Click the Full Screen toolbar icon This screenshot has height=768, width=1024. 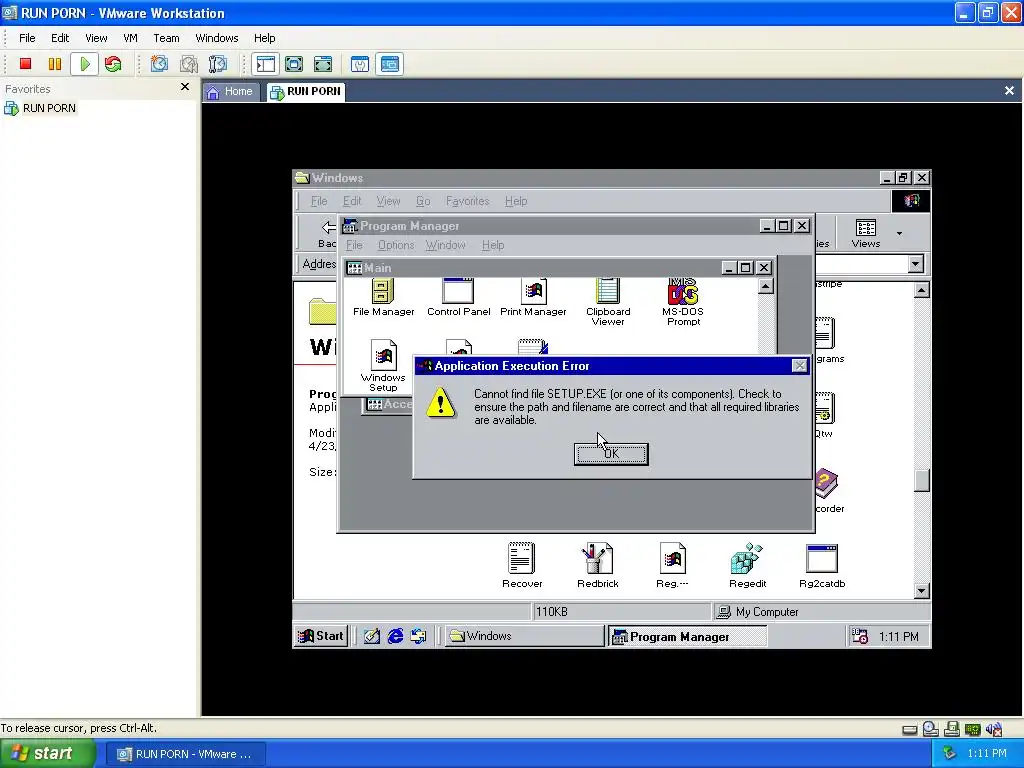click(x=294, y=64)
